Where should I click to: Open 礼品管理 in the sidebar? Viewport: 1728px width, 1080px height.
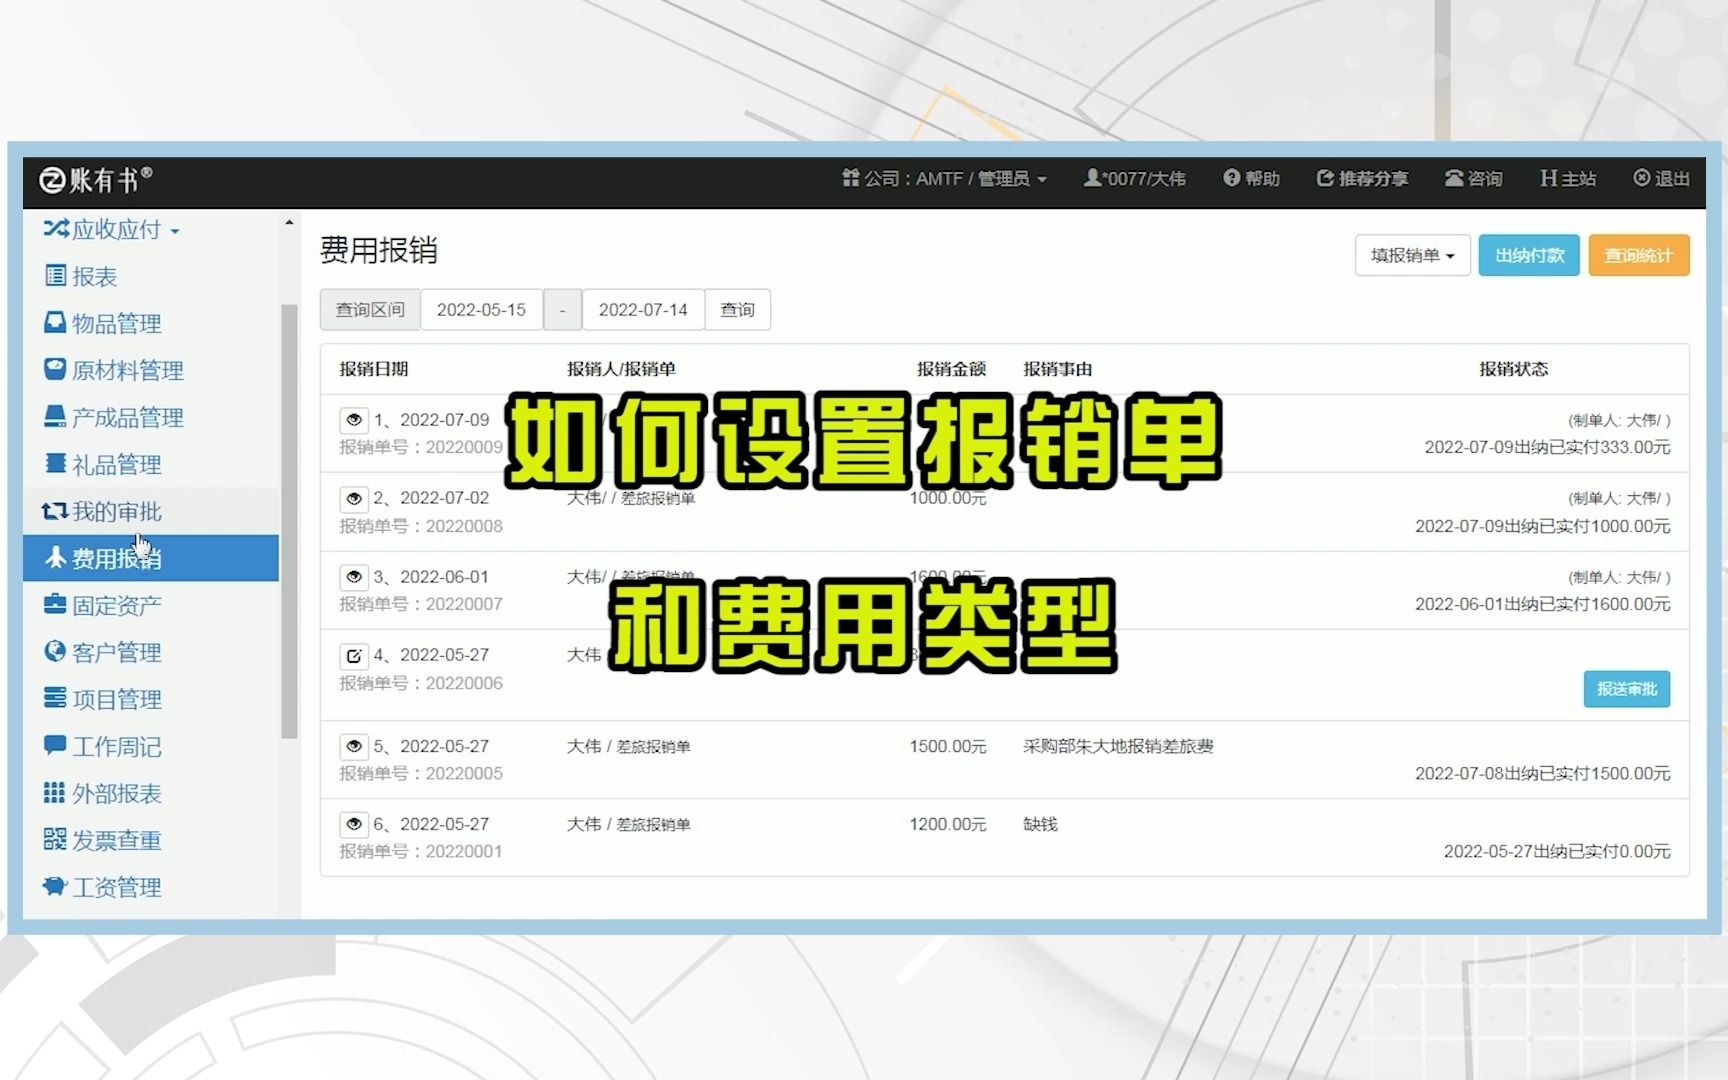click(103, 465)
